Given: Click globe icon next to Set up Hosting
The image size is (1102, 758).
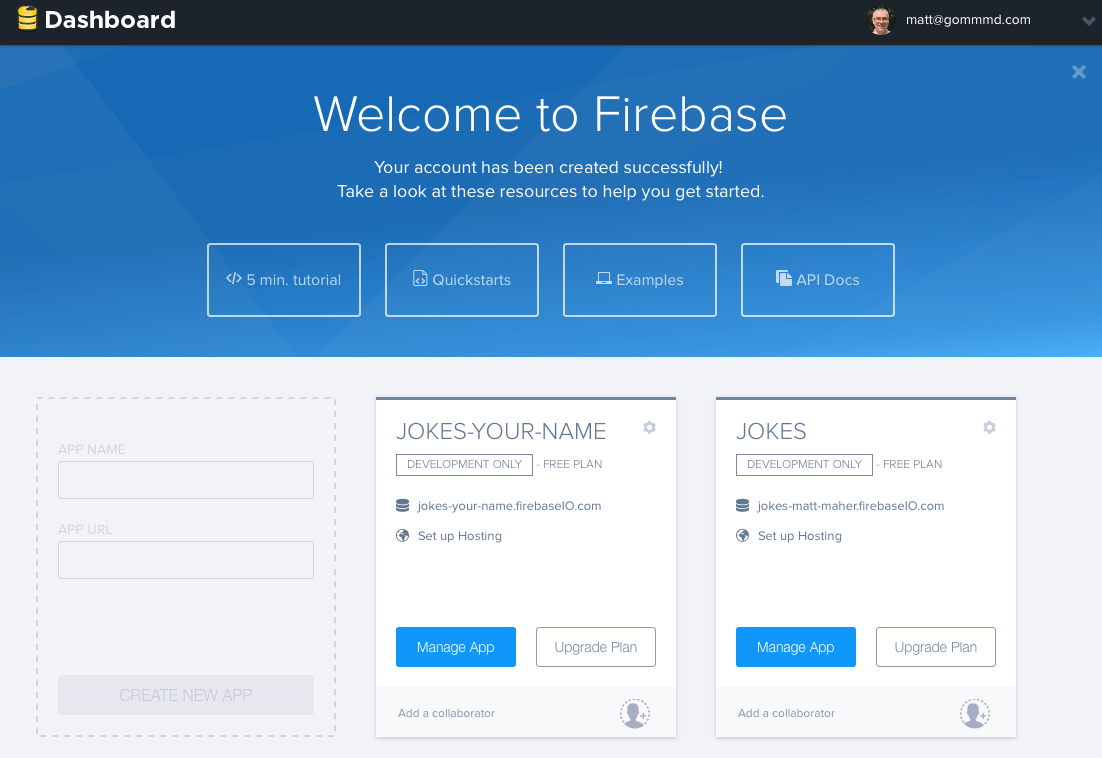Looking at the screenshot, I should tap(404, 535).
